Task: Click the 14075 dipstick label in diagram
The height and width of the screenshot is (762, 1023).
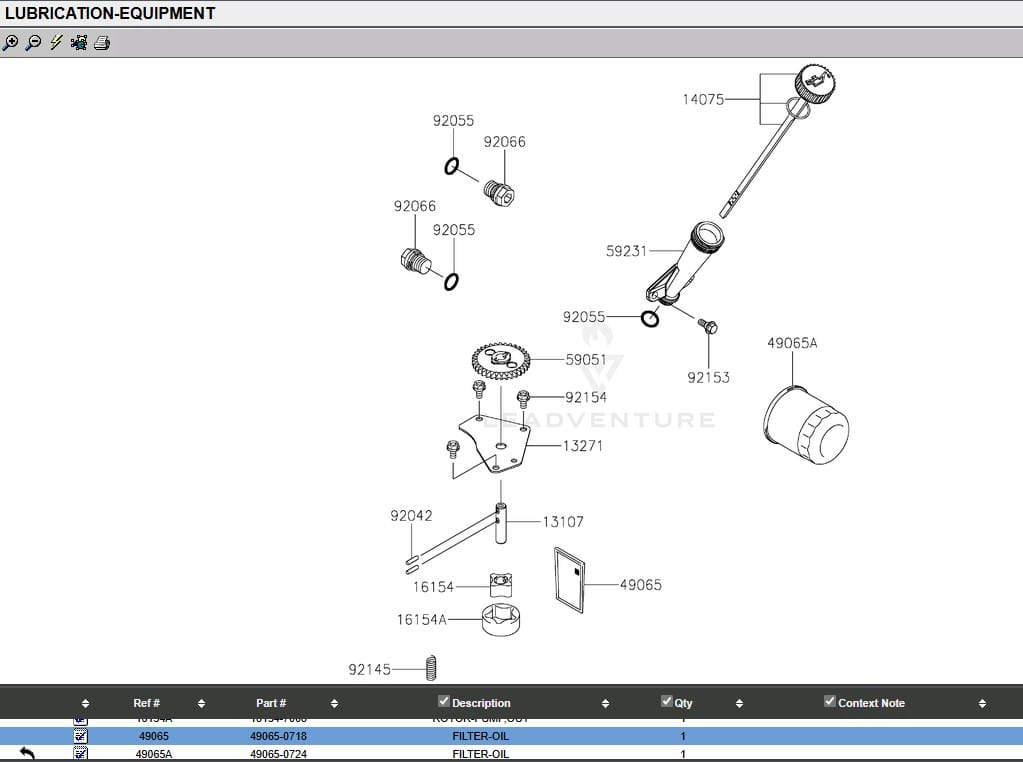Action: [x=703, y=99]
